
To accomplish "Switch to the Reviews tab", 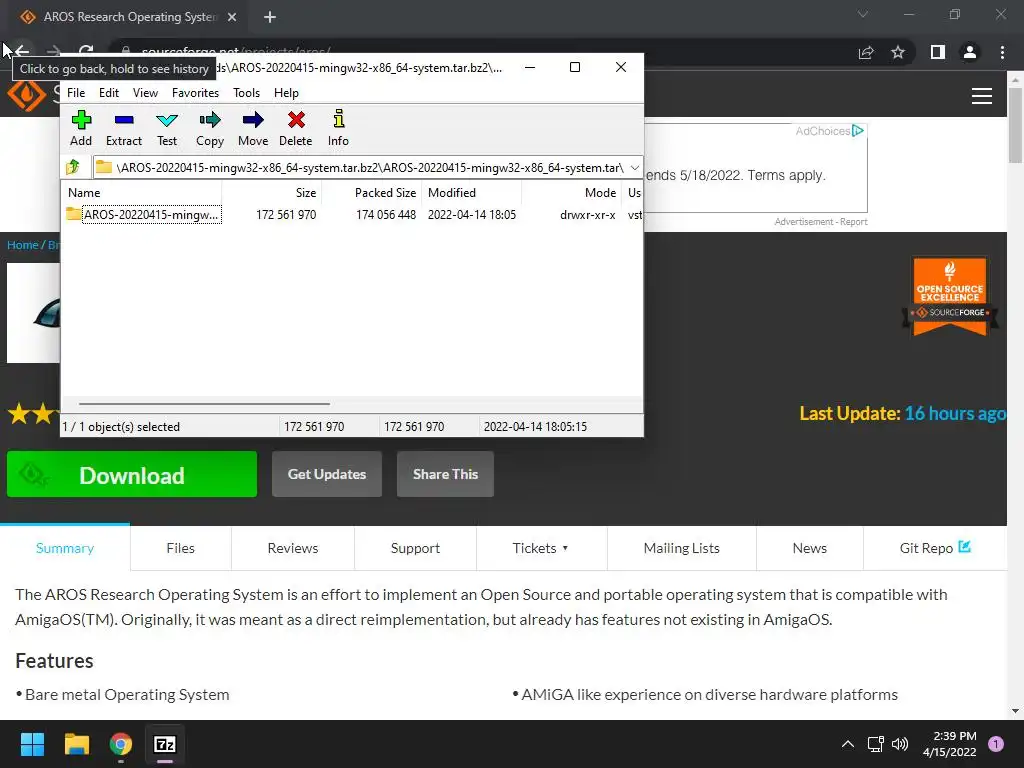I will (293, 548).
